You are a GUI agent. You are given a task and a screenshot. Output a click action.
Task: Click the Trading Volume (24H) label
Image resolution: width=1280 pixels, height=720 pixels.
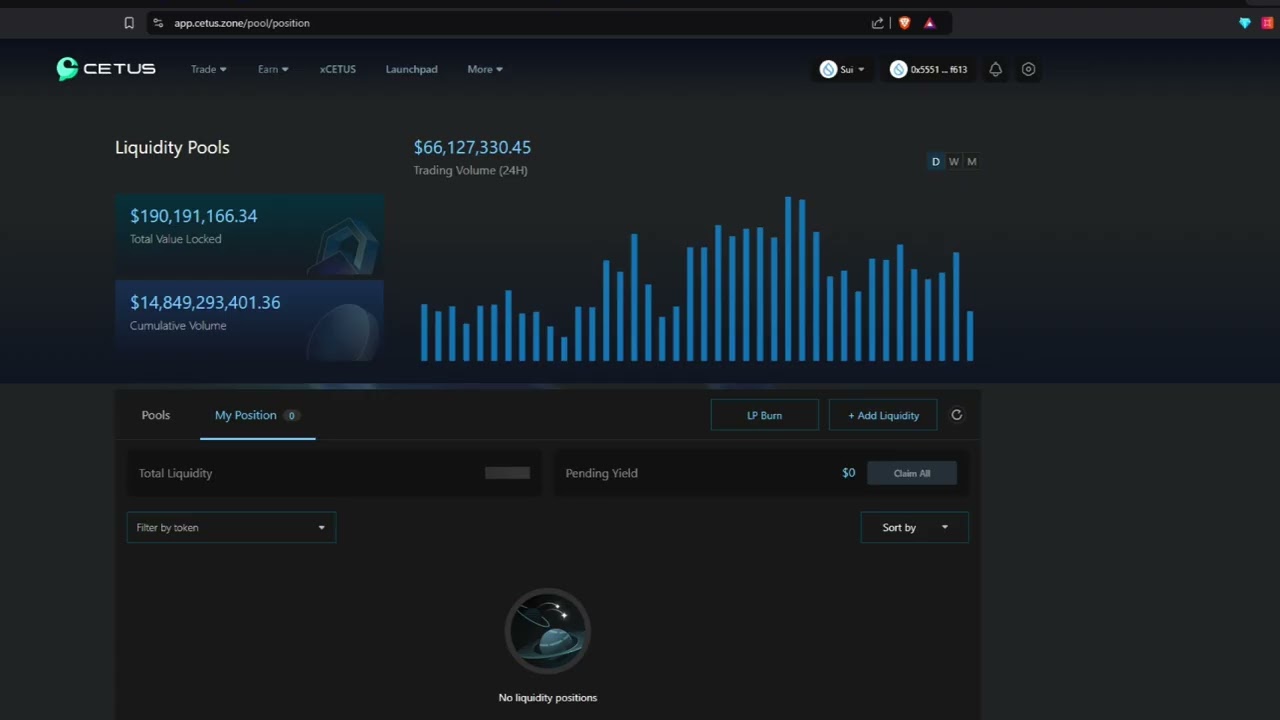[471, 170]
